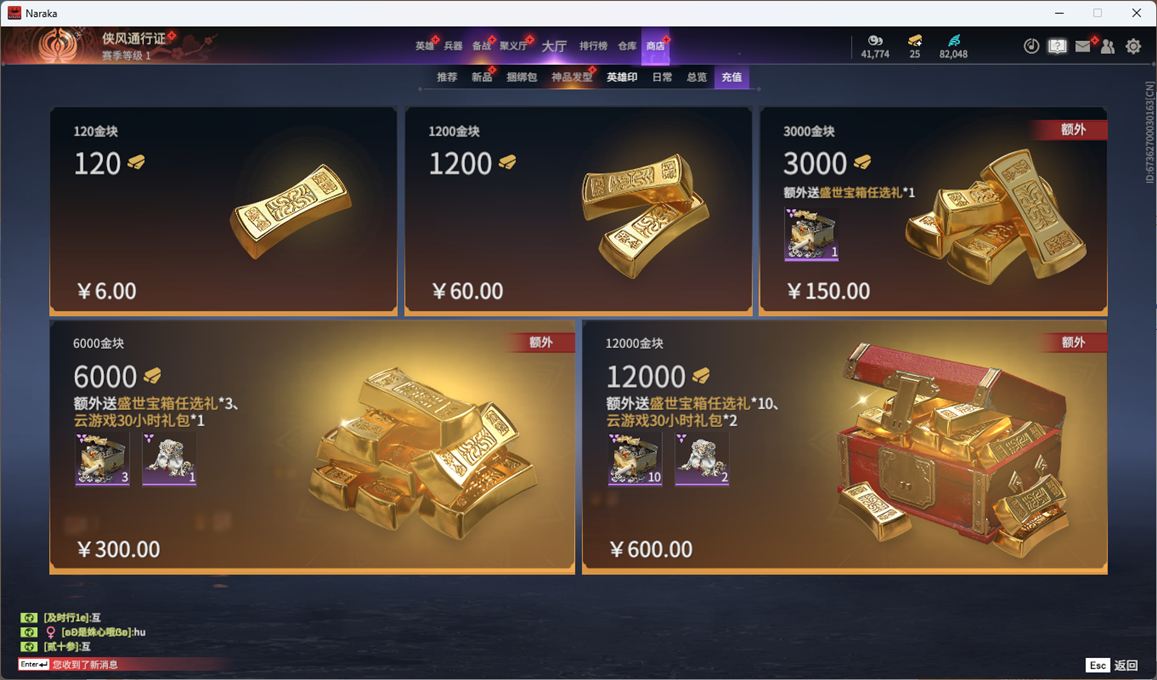Open the settings gear icon
The width and height of the screenshot is (1157, 680).
[x=1133, y=46]
